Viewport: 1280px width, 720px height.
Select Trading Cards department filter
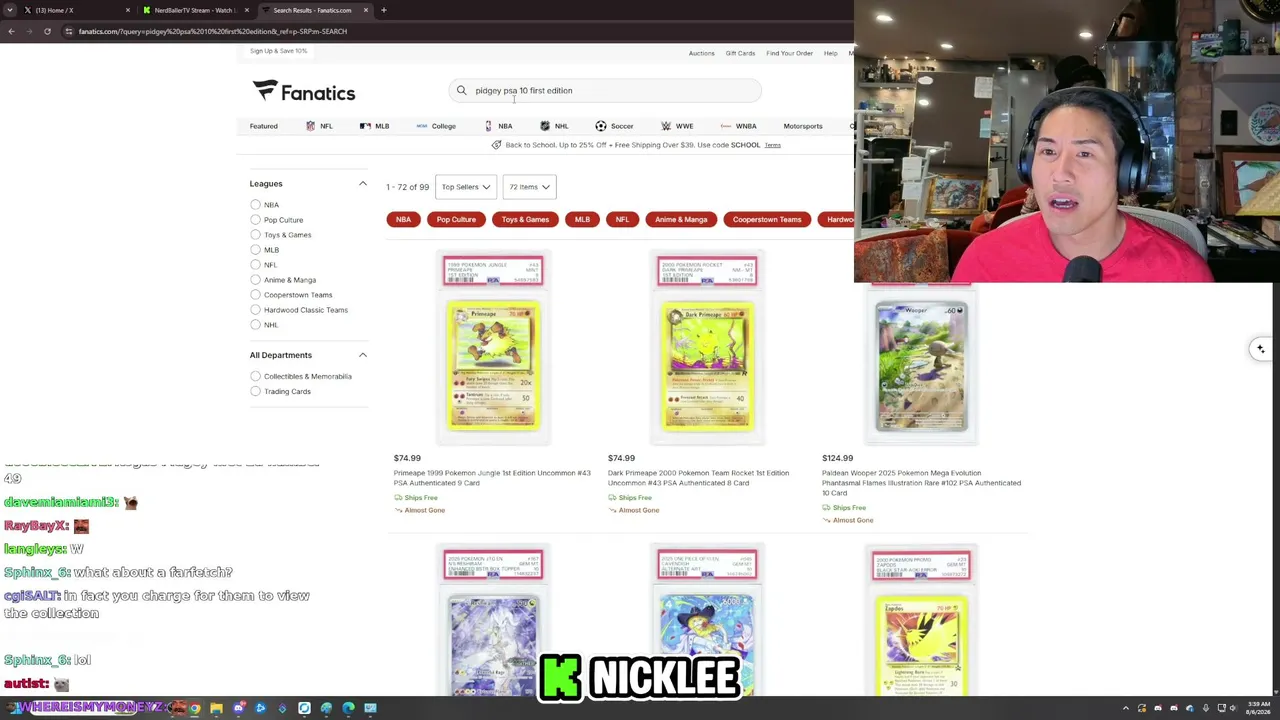tap(255, 391)
